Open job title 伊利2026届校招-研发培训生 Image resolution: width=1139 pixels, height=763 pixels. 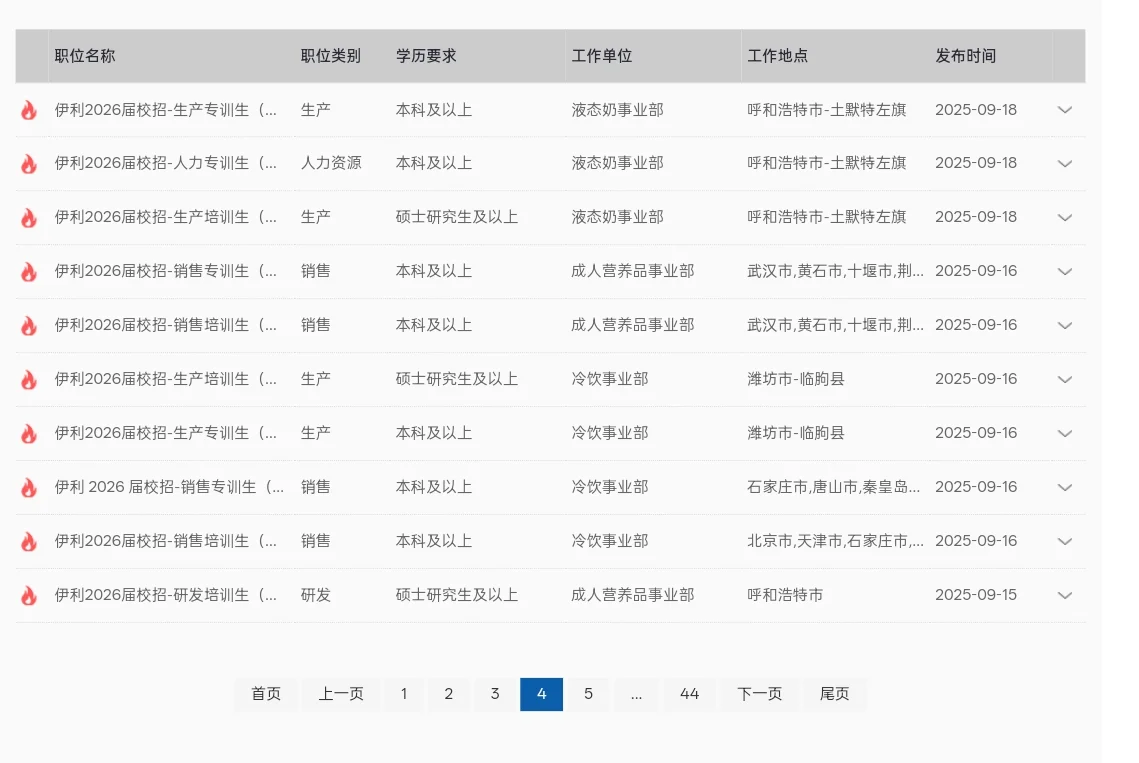[x=166, y=595]
